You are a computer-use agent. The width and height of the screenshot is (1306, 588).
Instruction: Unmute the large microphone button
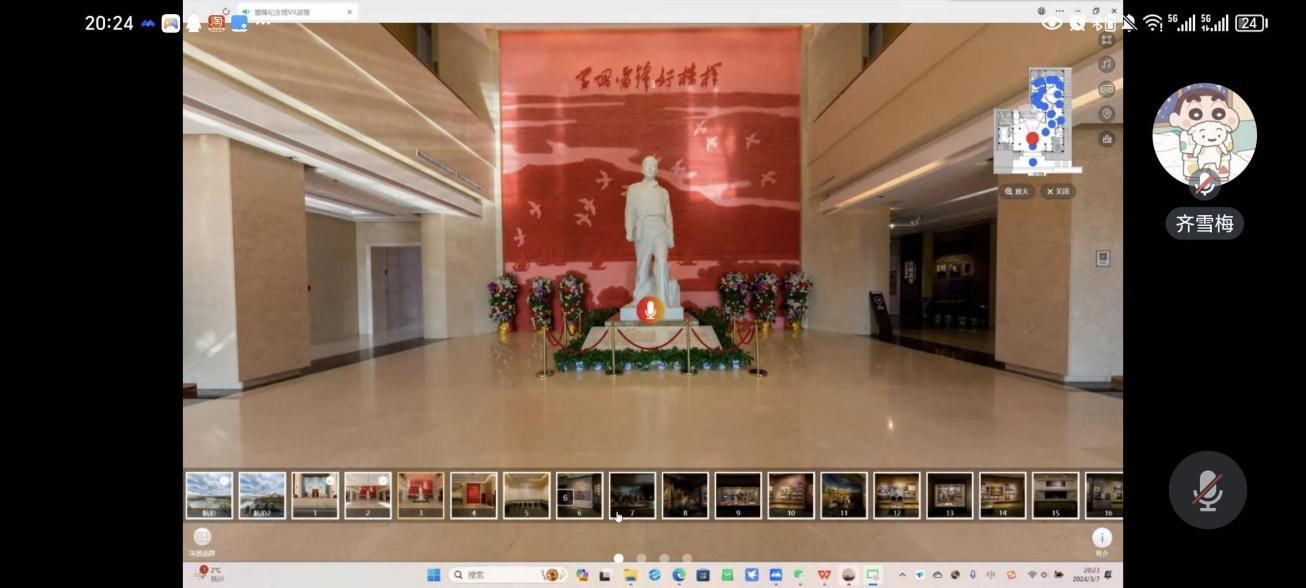pos(1207,490)
